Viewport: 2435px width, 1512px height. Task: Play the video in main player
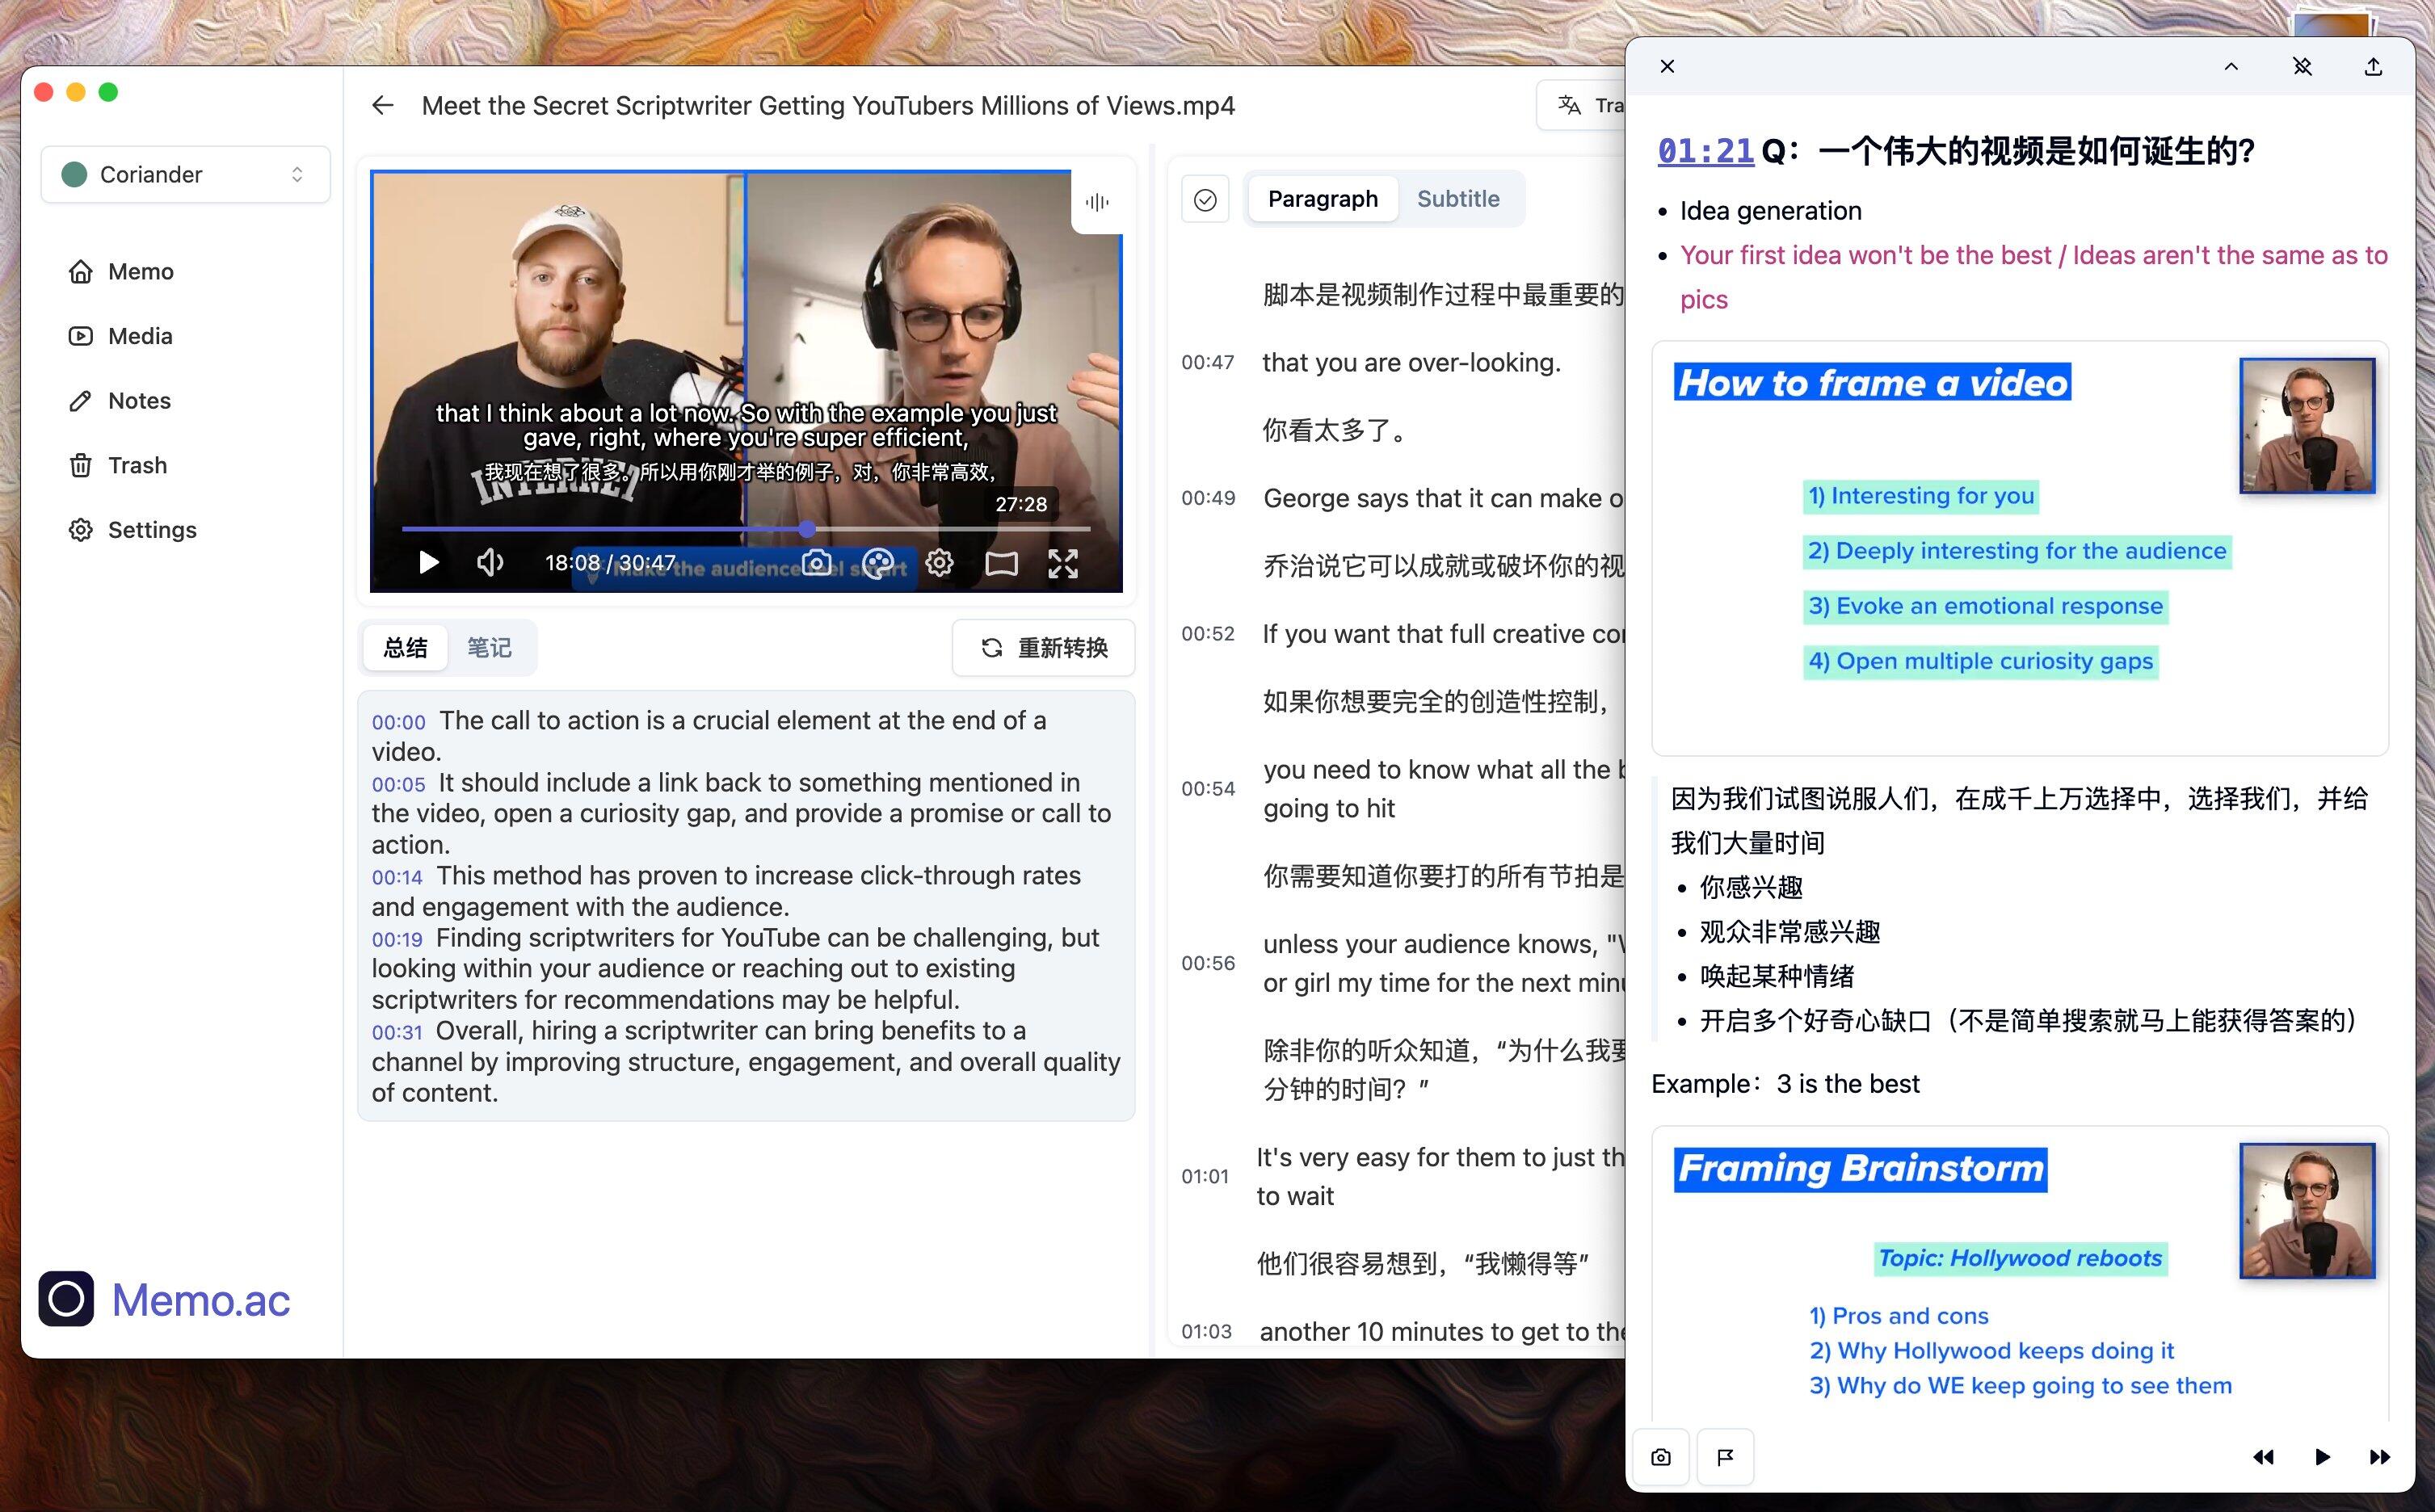(429, 563)
